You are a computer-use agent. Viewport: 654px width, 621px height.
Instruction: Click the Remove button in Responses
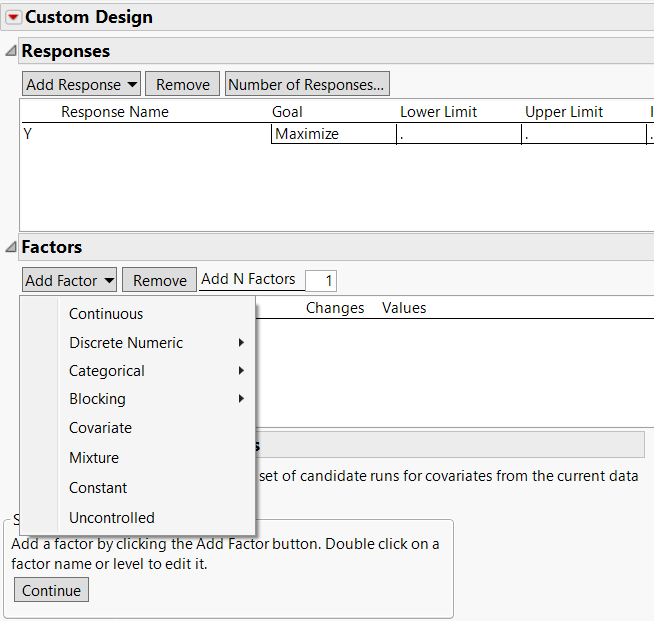tap(183, 85)
